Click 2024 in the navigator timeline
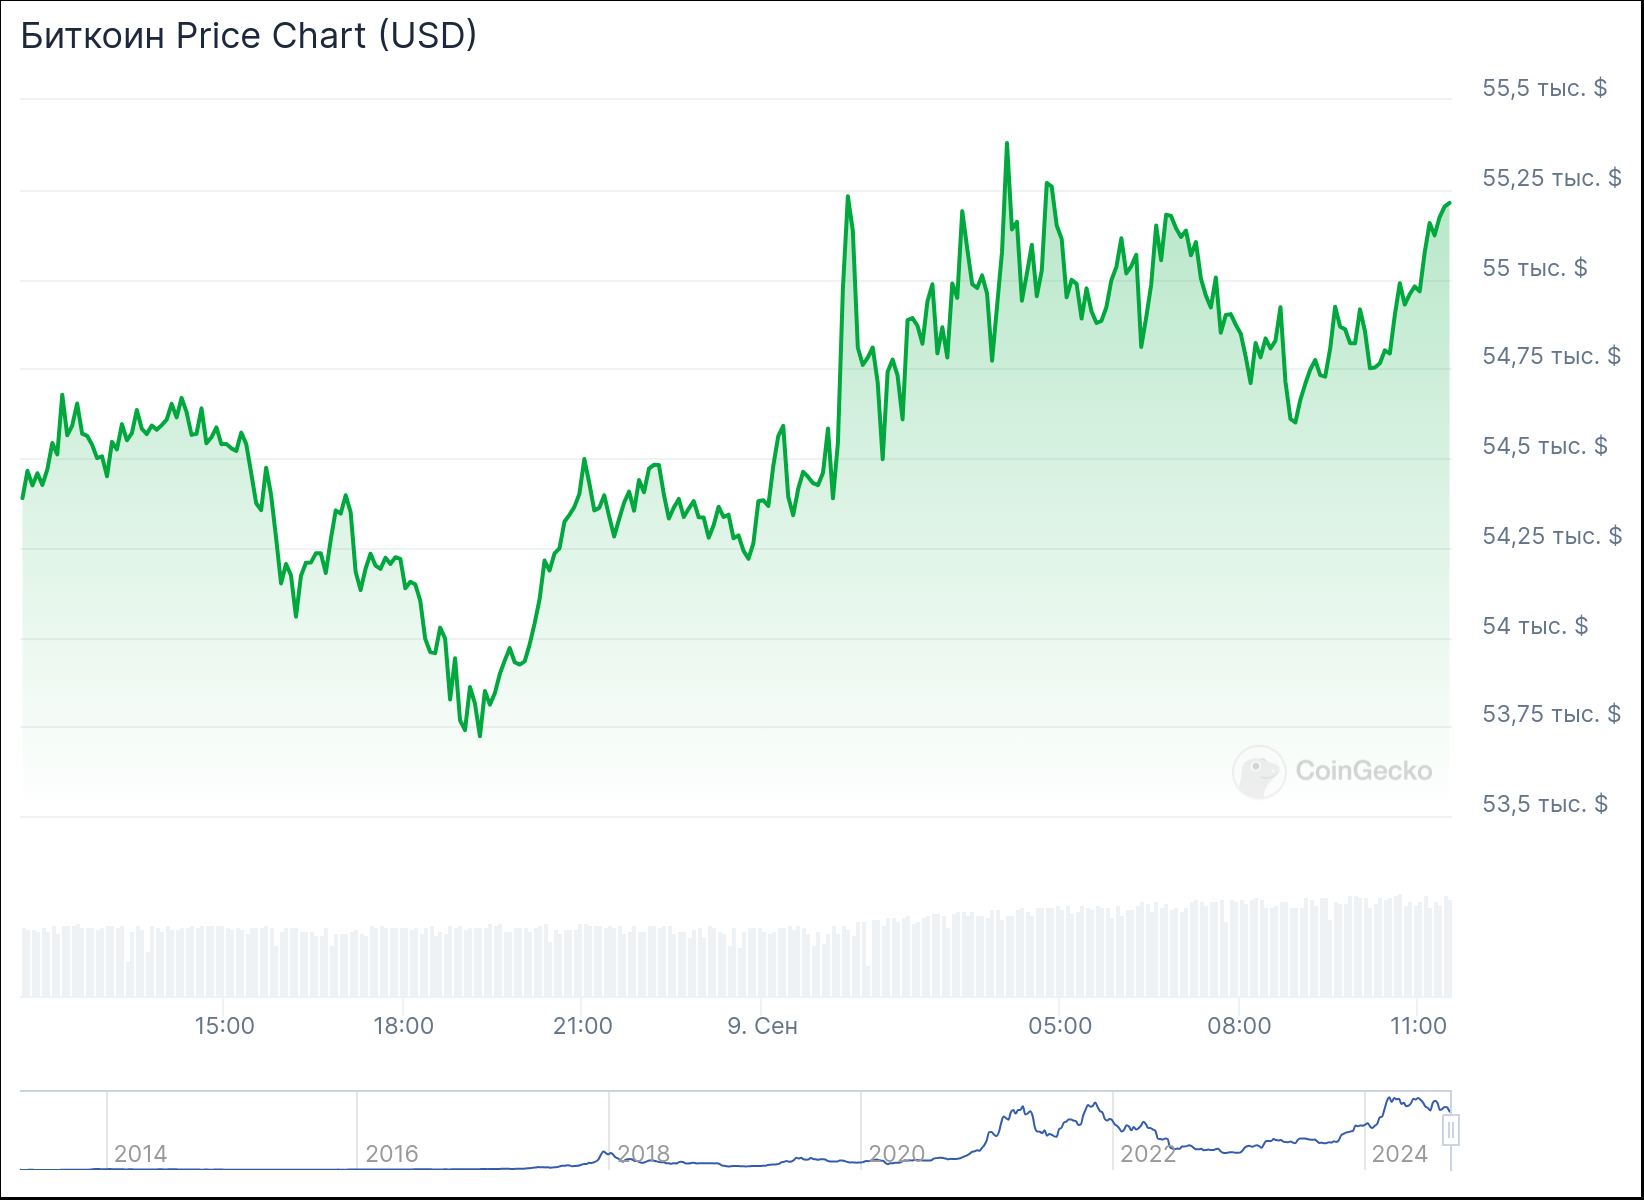 coord(1400,1154)
